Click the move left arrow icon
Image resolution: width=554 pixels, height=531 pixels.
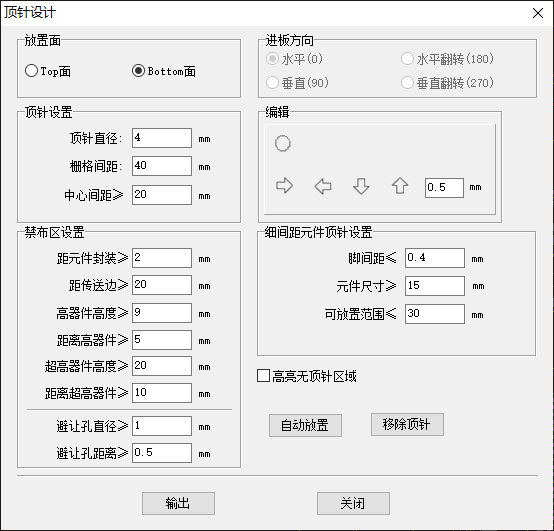pyautogui.click(x=323, y=186)
